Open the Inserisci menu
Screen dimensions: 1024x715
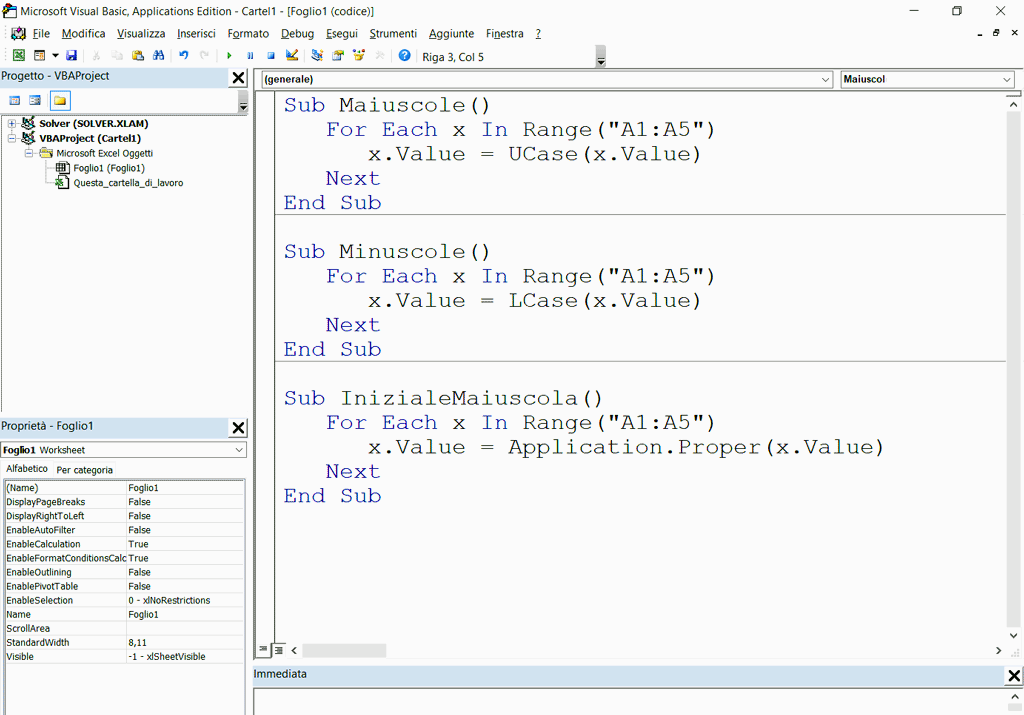[x=196, y=33]
